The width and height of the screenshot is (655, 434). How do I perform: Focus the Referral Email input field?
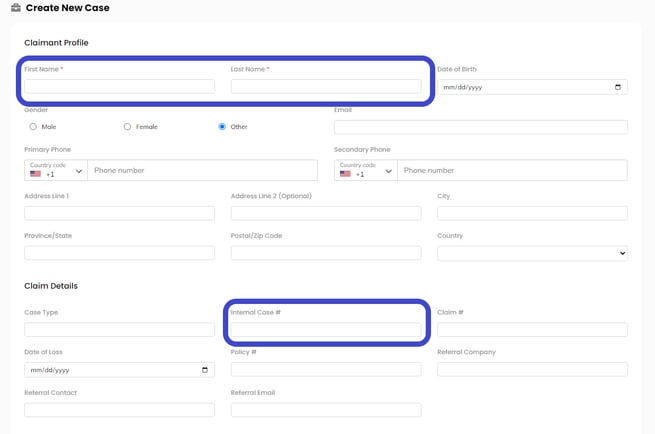(326, 410)
